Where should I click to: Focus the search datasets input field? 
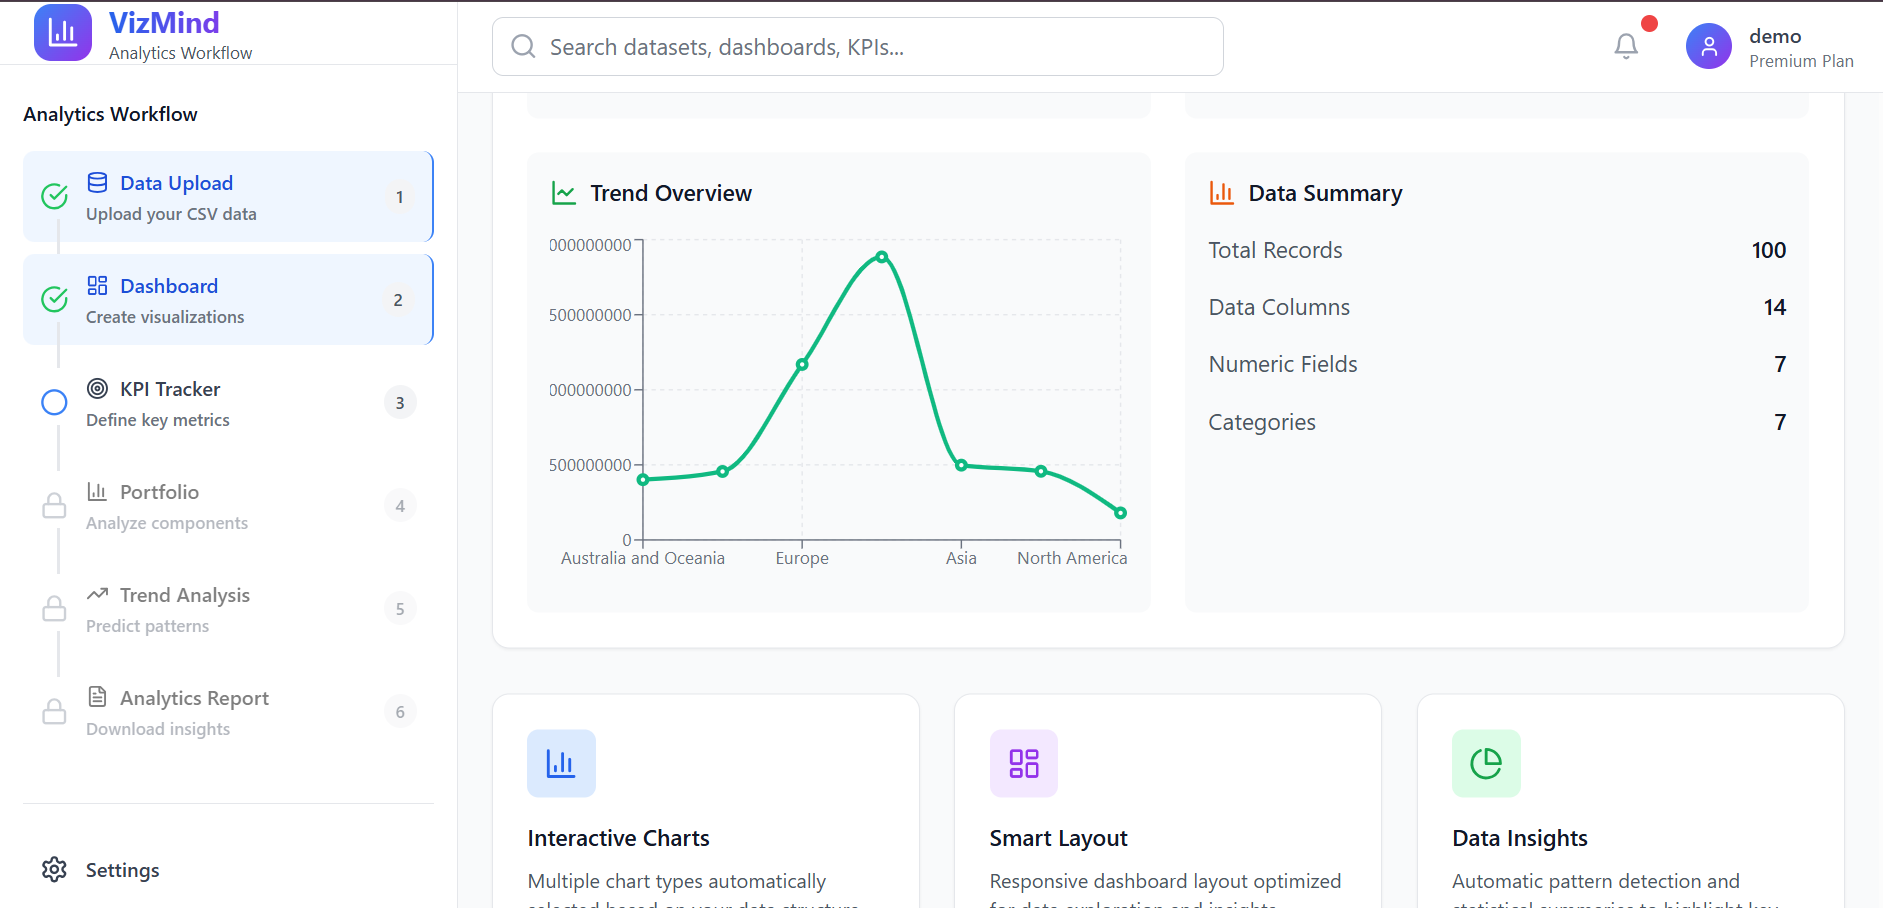tap(858, 46)
